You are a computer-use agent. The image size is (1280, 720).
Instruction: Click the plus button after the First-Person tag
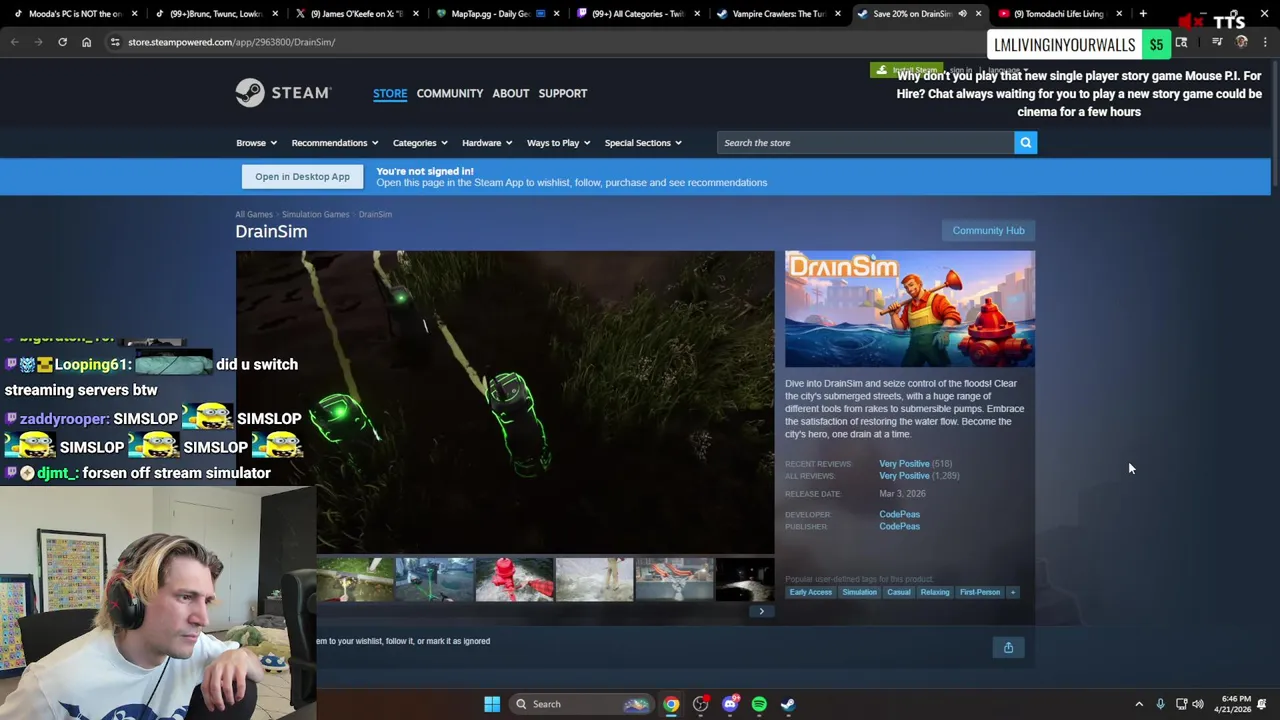click(1012, 592)
